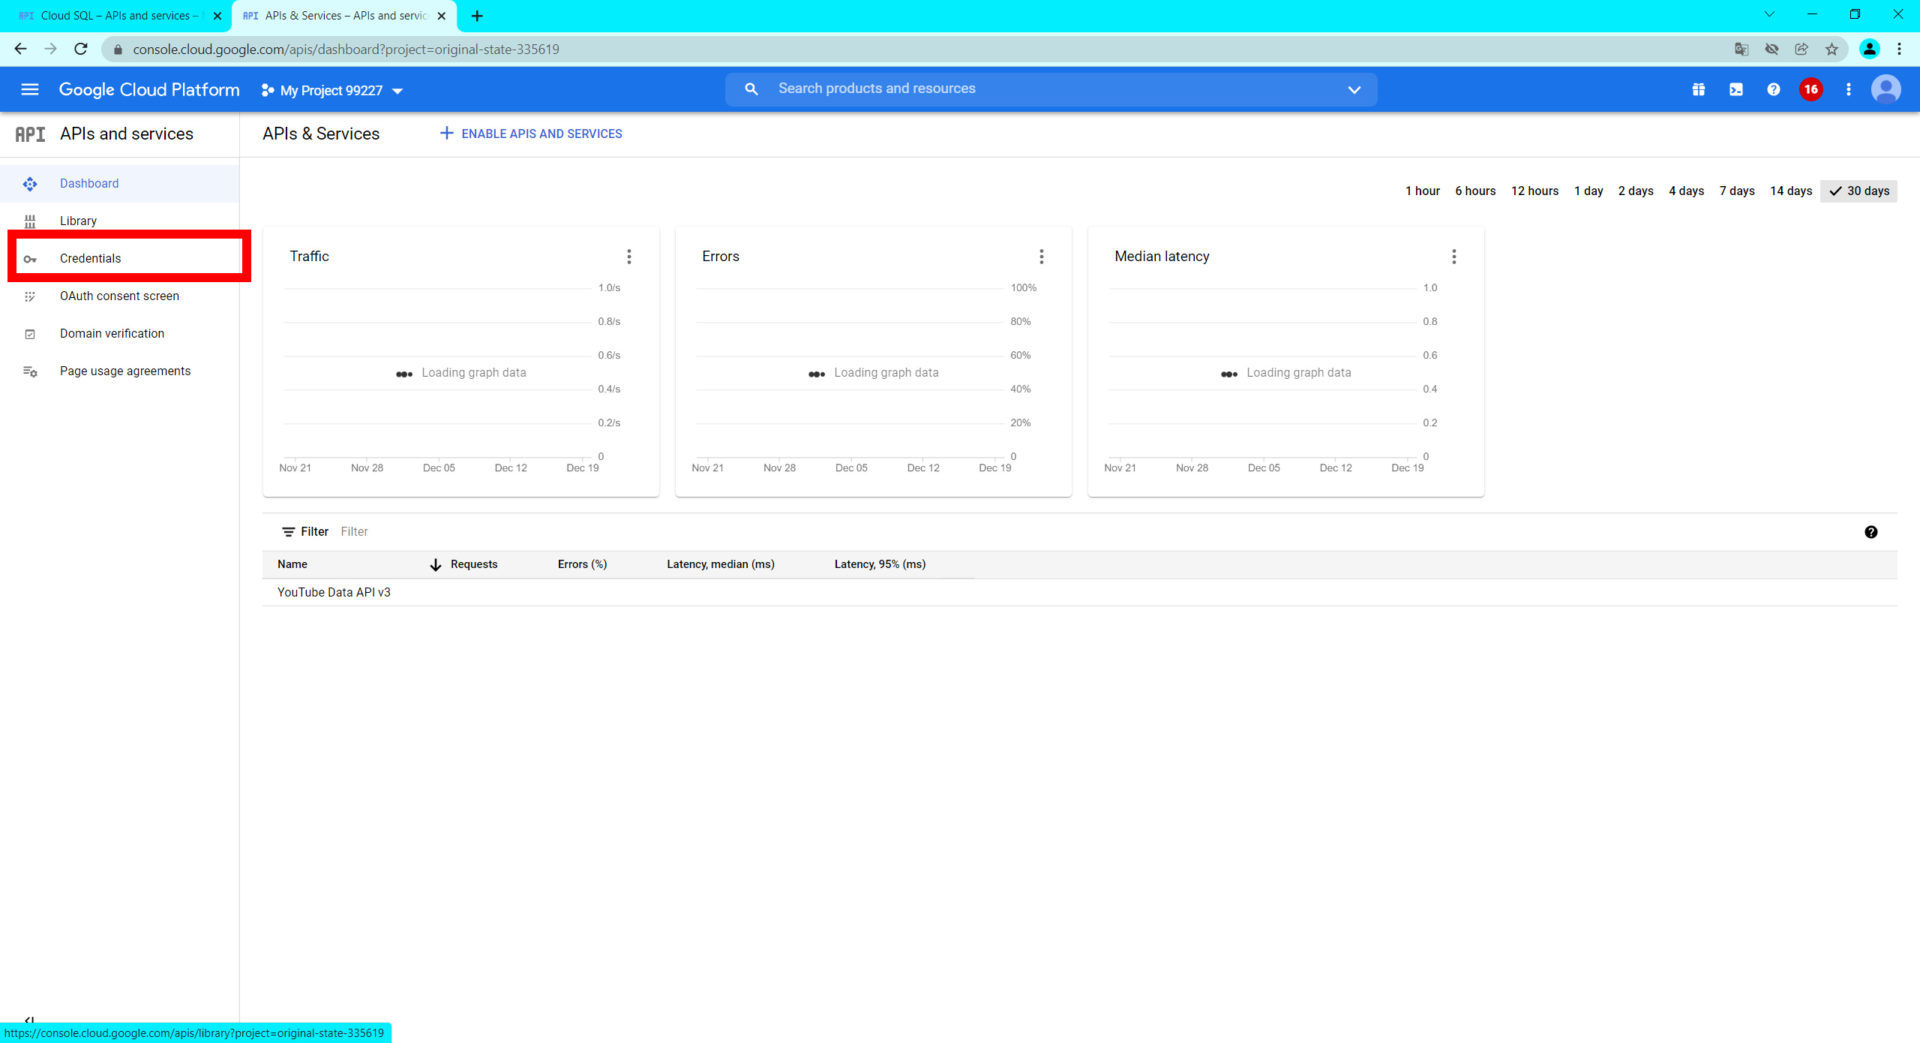Image resolution: width=1920 pixels, height=1043 pixels.
Task: Click the OAuth consent screen icon
Action: [30, 296]
